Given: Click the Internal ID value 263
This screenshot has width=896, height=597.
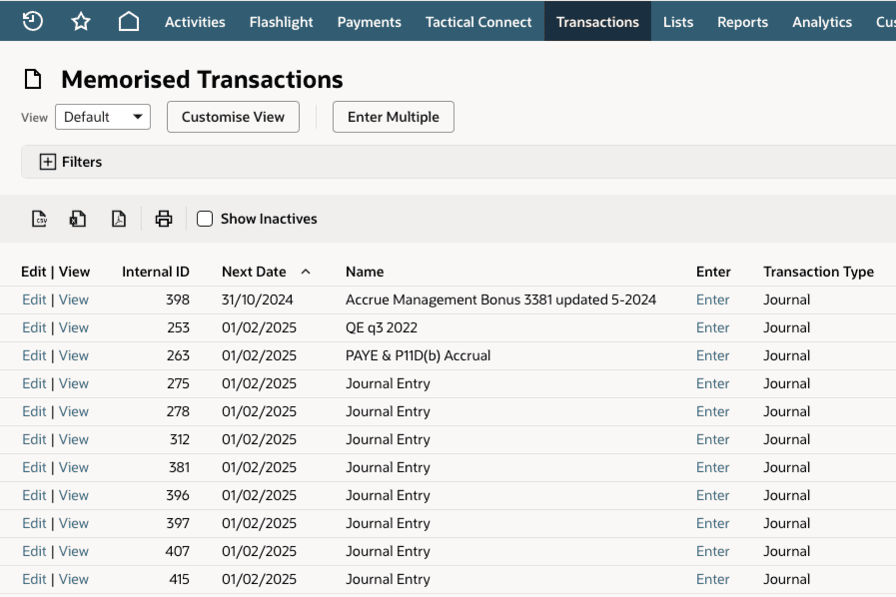Looking at the screenshot, I should coord(178,356).
